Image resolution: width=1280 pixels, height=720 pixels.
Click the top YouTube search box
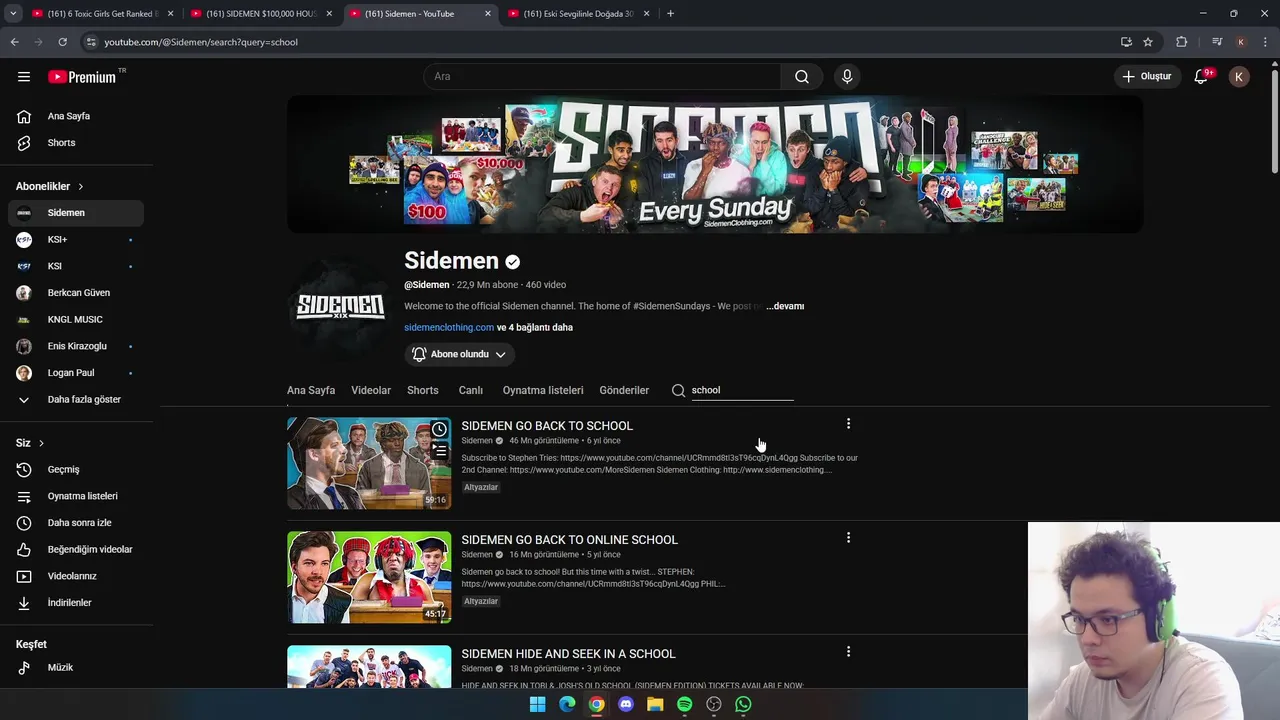603,77
